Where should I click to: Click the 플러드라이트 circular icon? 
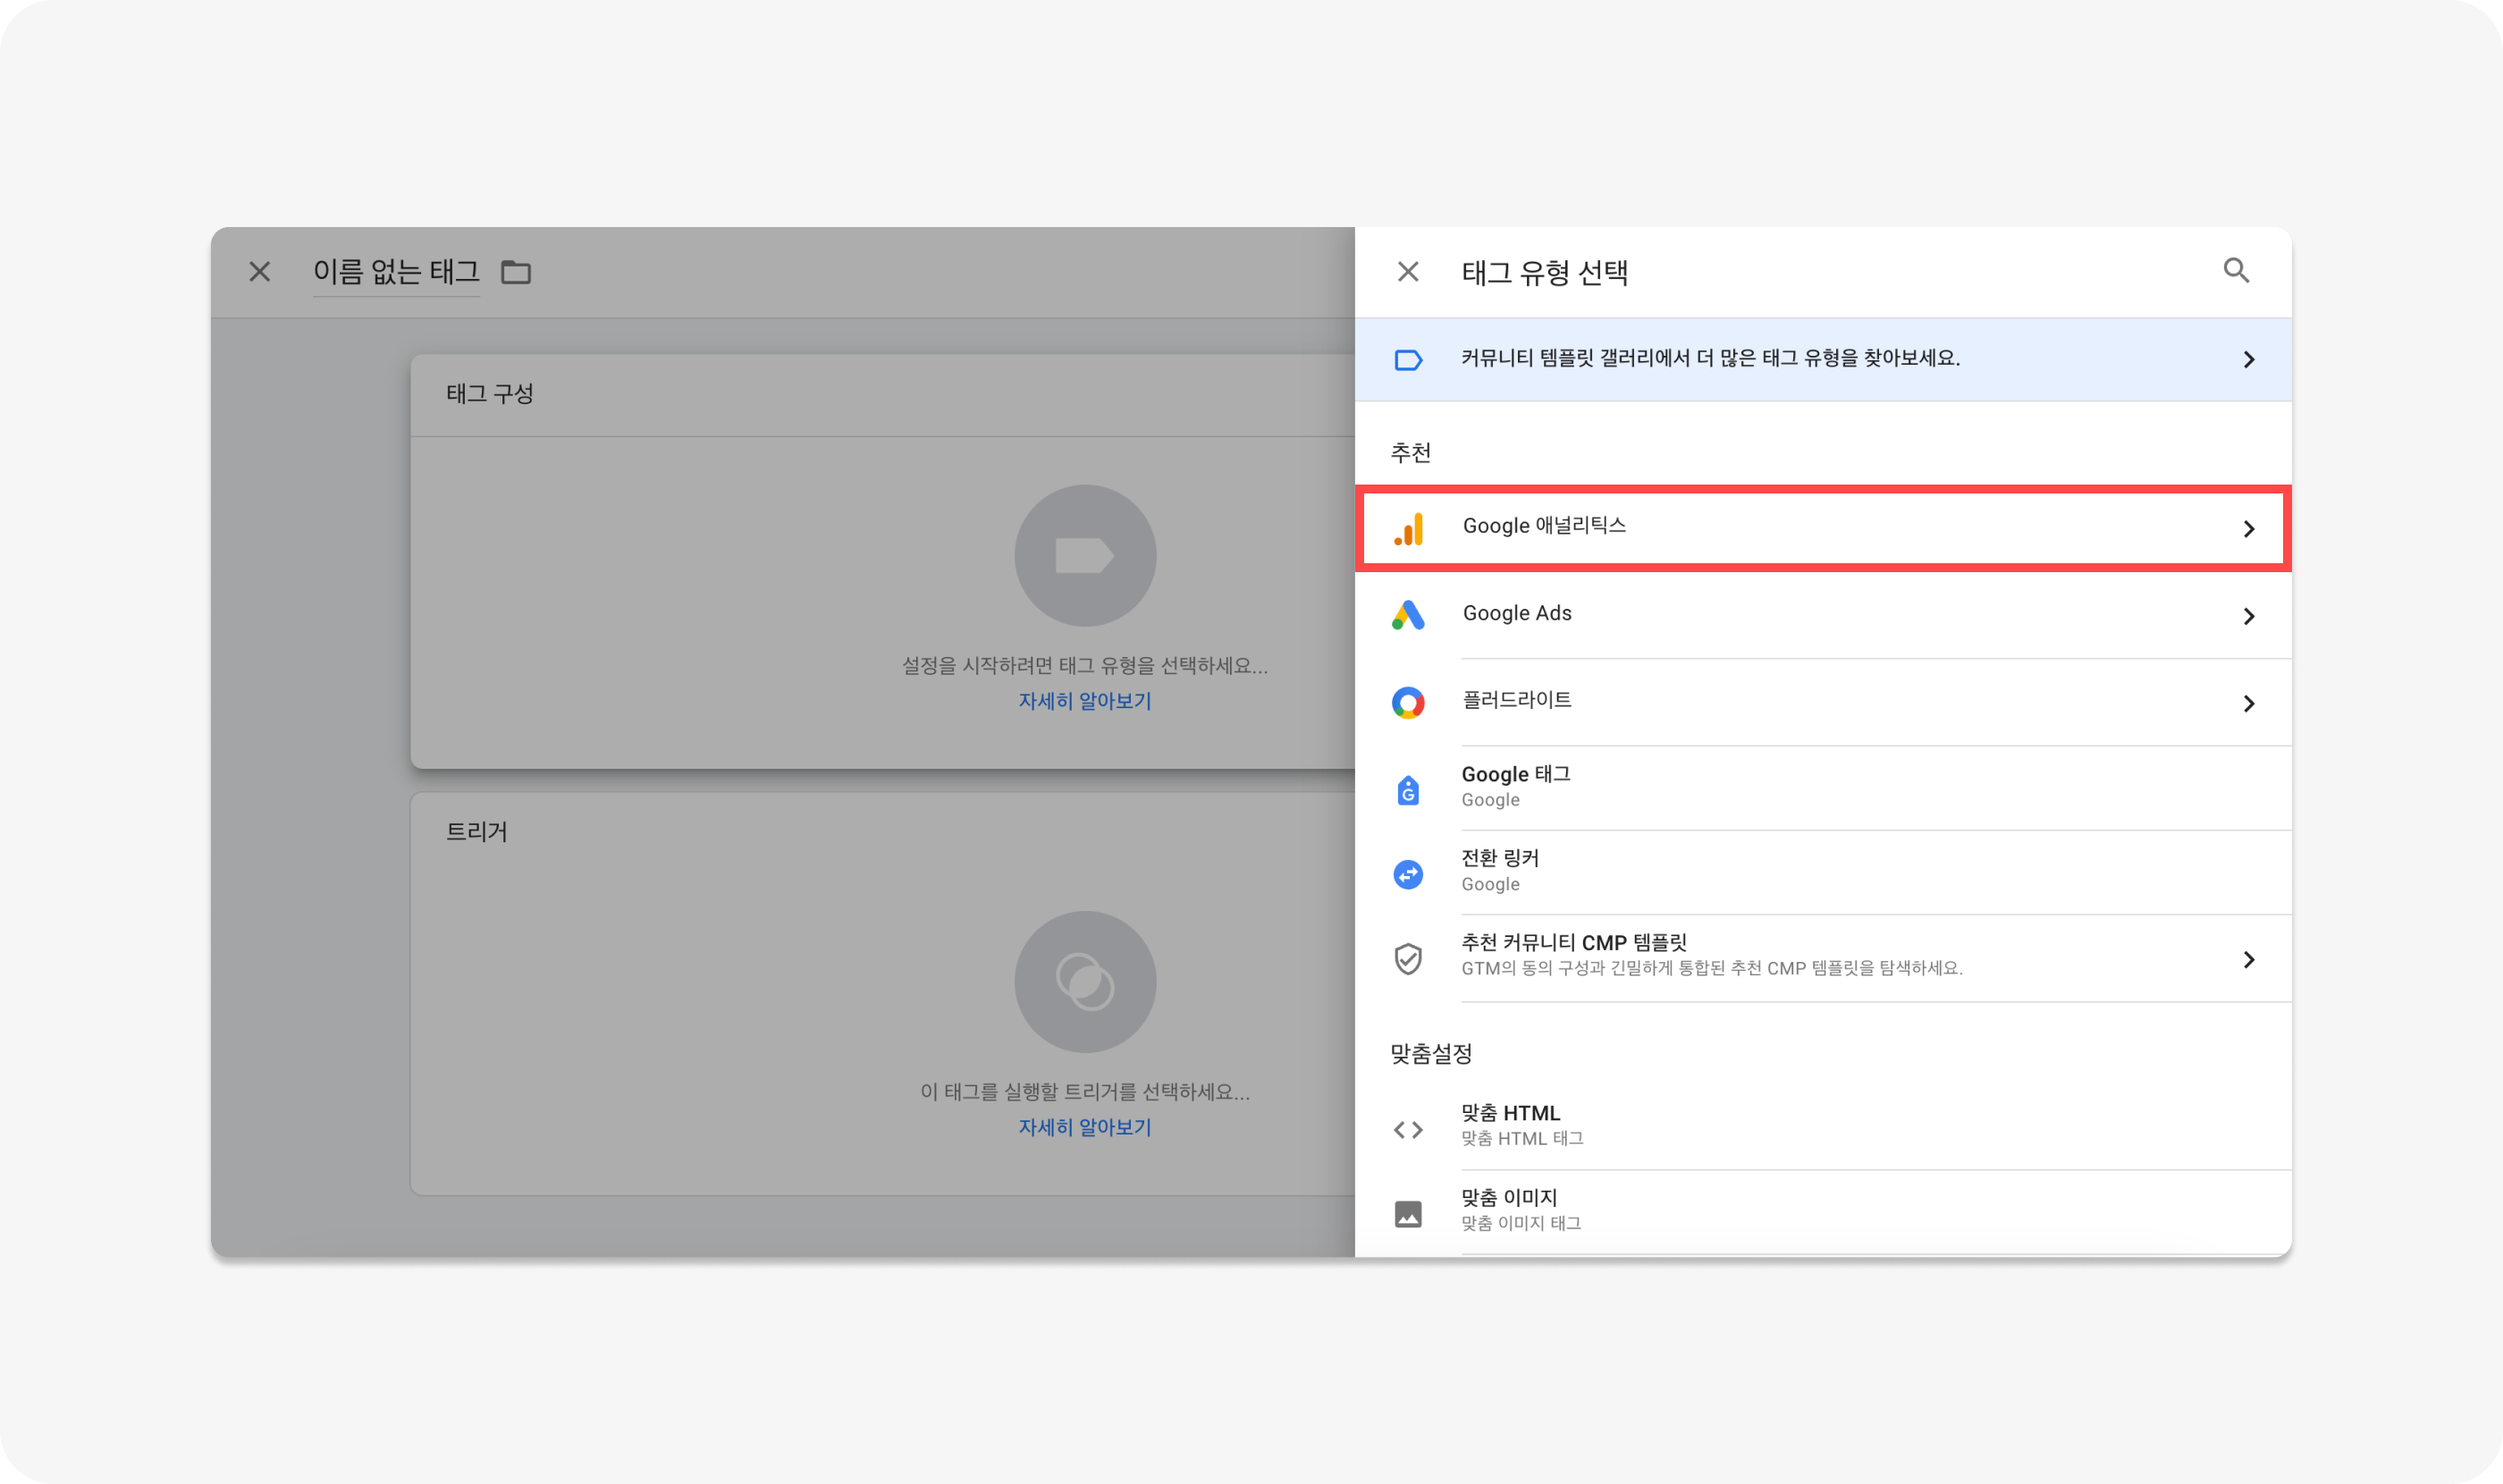pyautogui.click(x=1408, y=702)
